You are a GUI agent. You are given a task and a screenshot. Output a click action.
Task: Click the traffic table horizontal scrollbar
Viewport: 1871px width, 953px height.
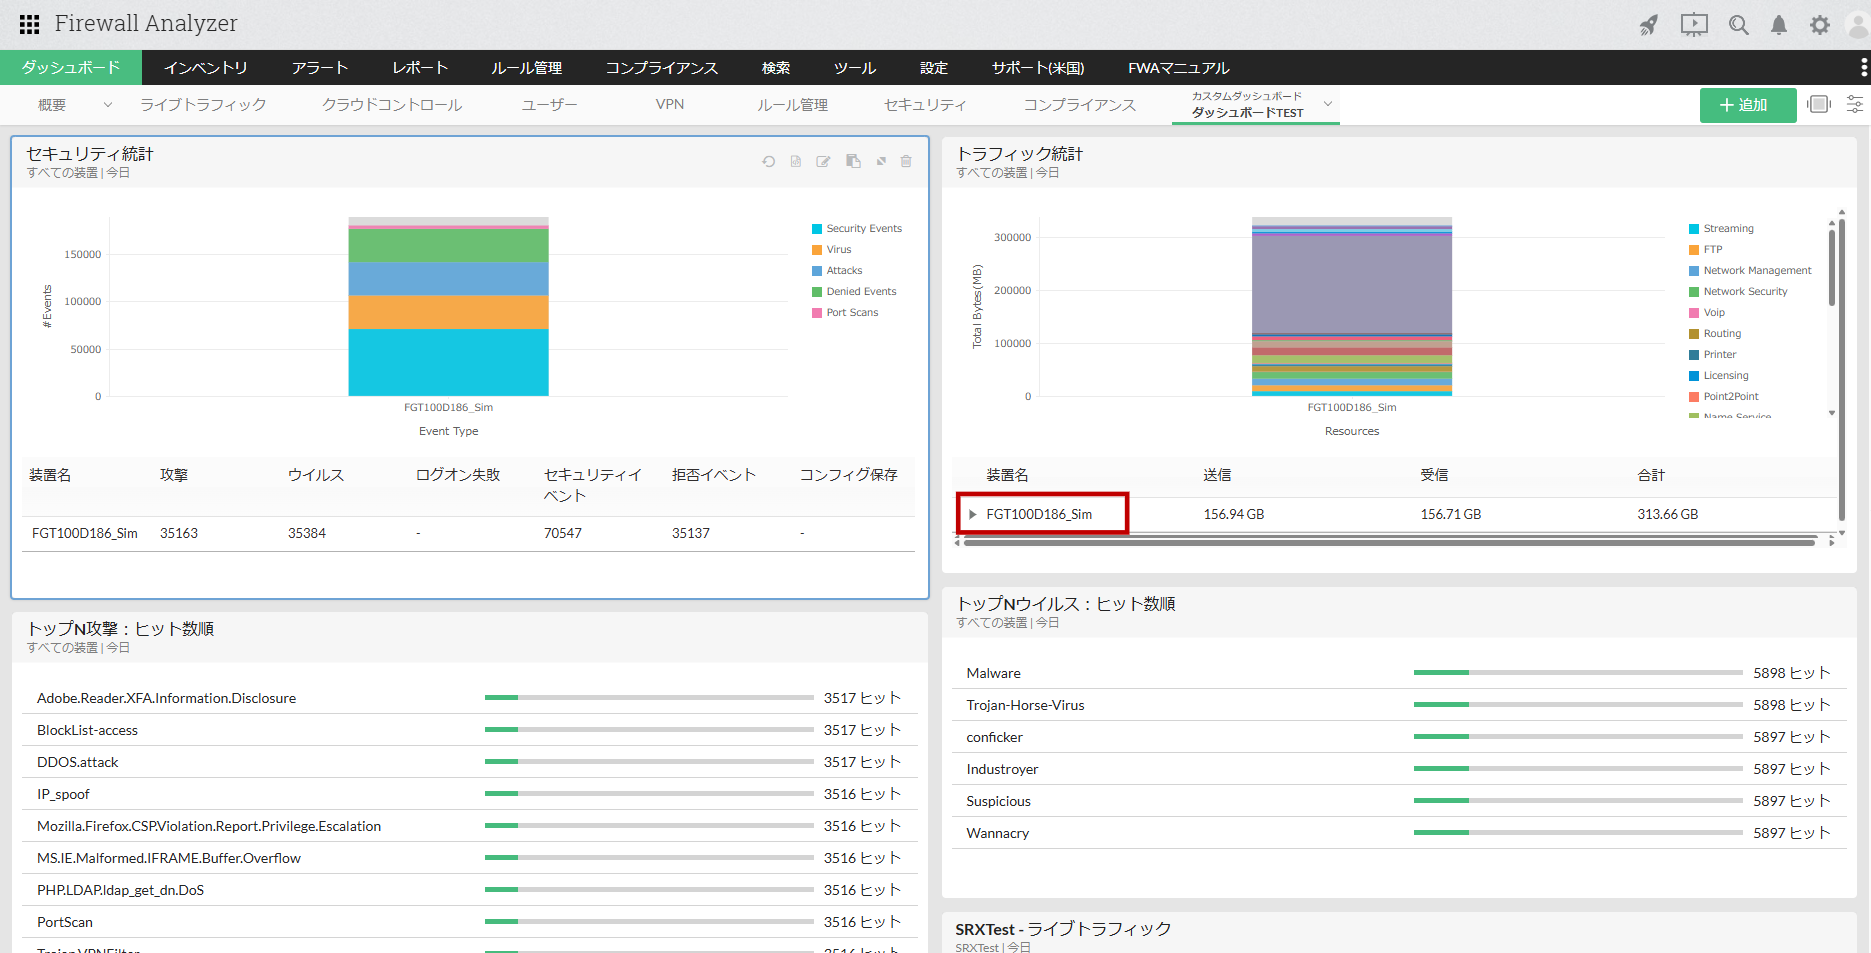[x=1388, y=542]
